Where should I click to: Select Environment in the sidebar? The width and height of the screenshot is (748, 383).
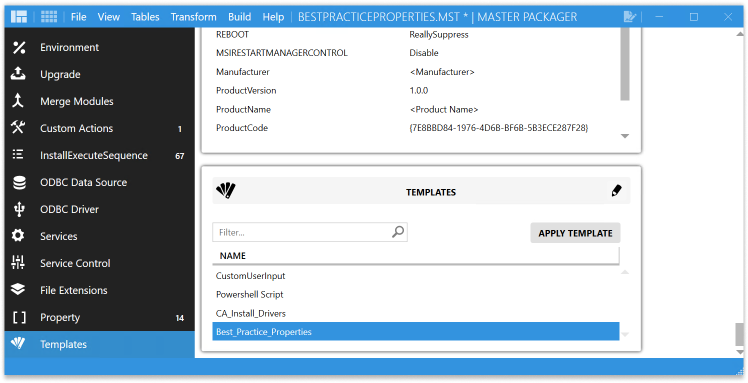(100, 47)
